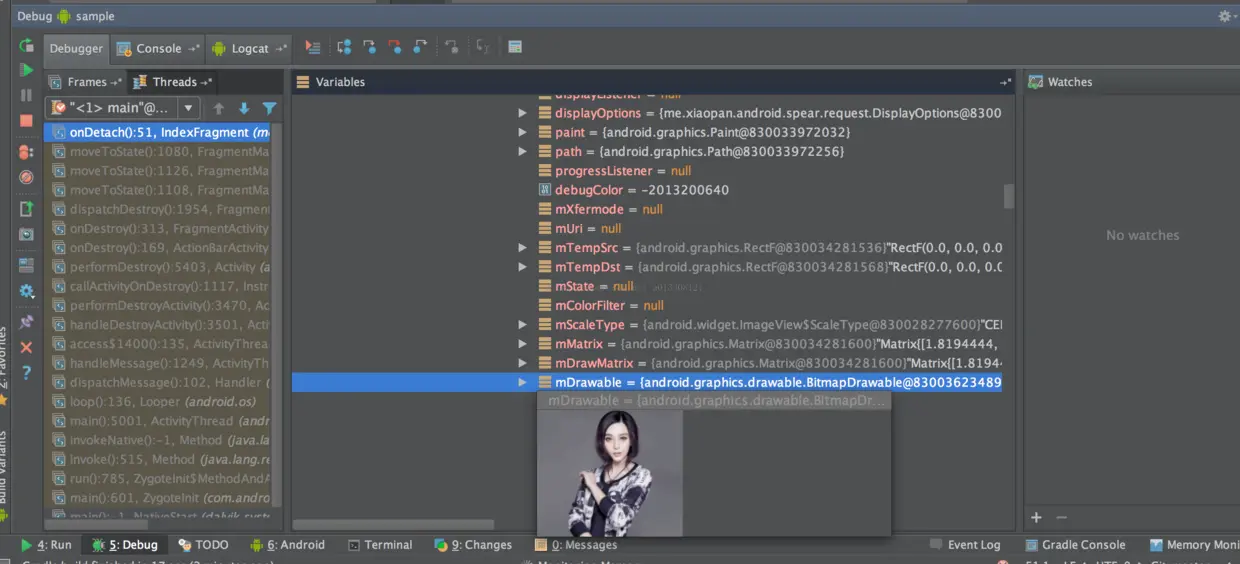
Task: Resume program with green play icon
Action: (26, 70)
